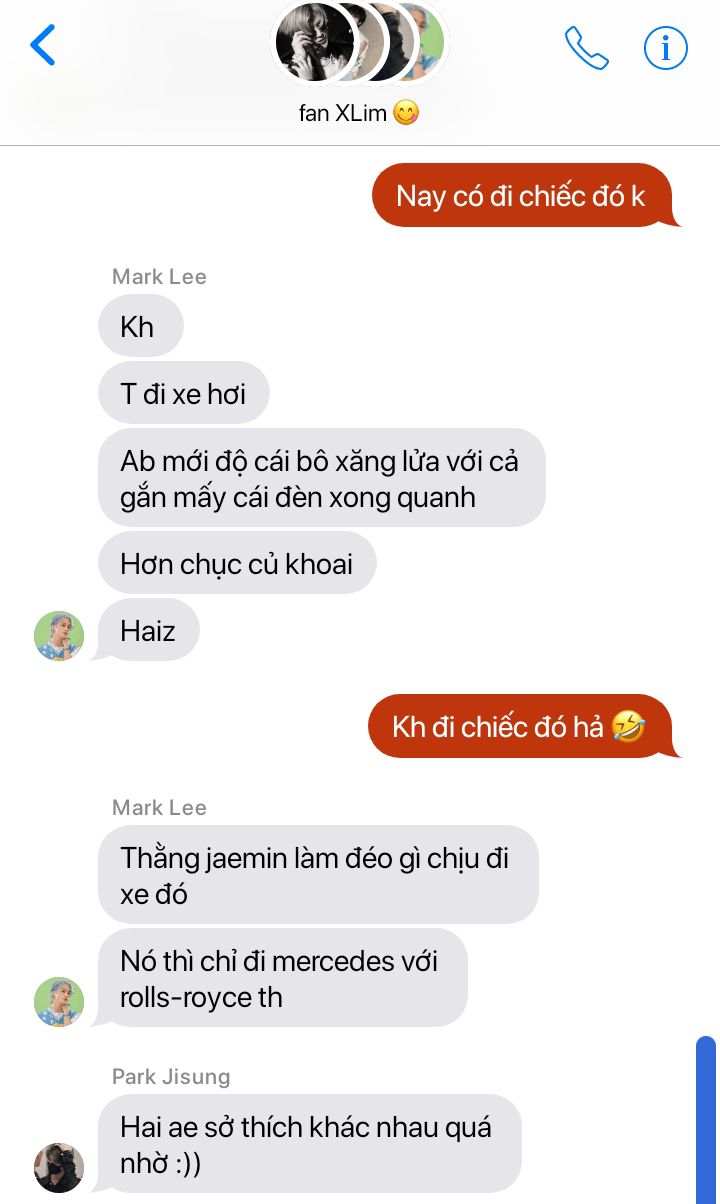Tap Mark Lee's avatar beside the rolls-royce message
The height and width of the screenshot is (1204, 720).
(x=59, y=1002)
